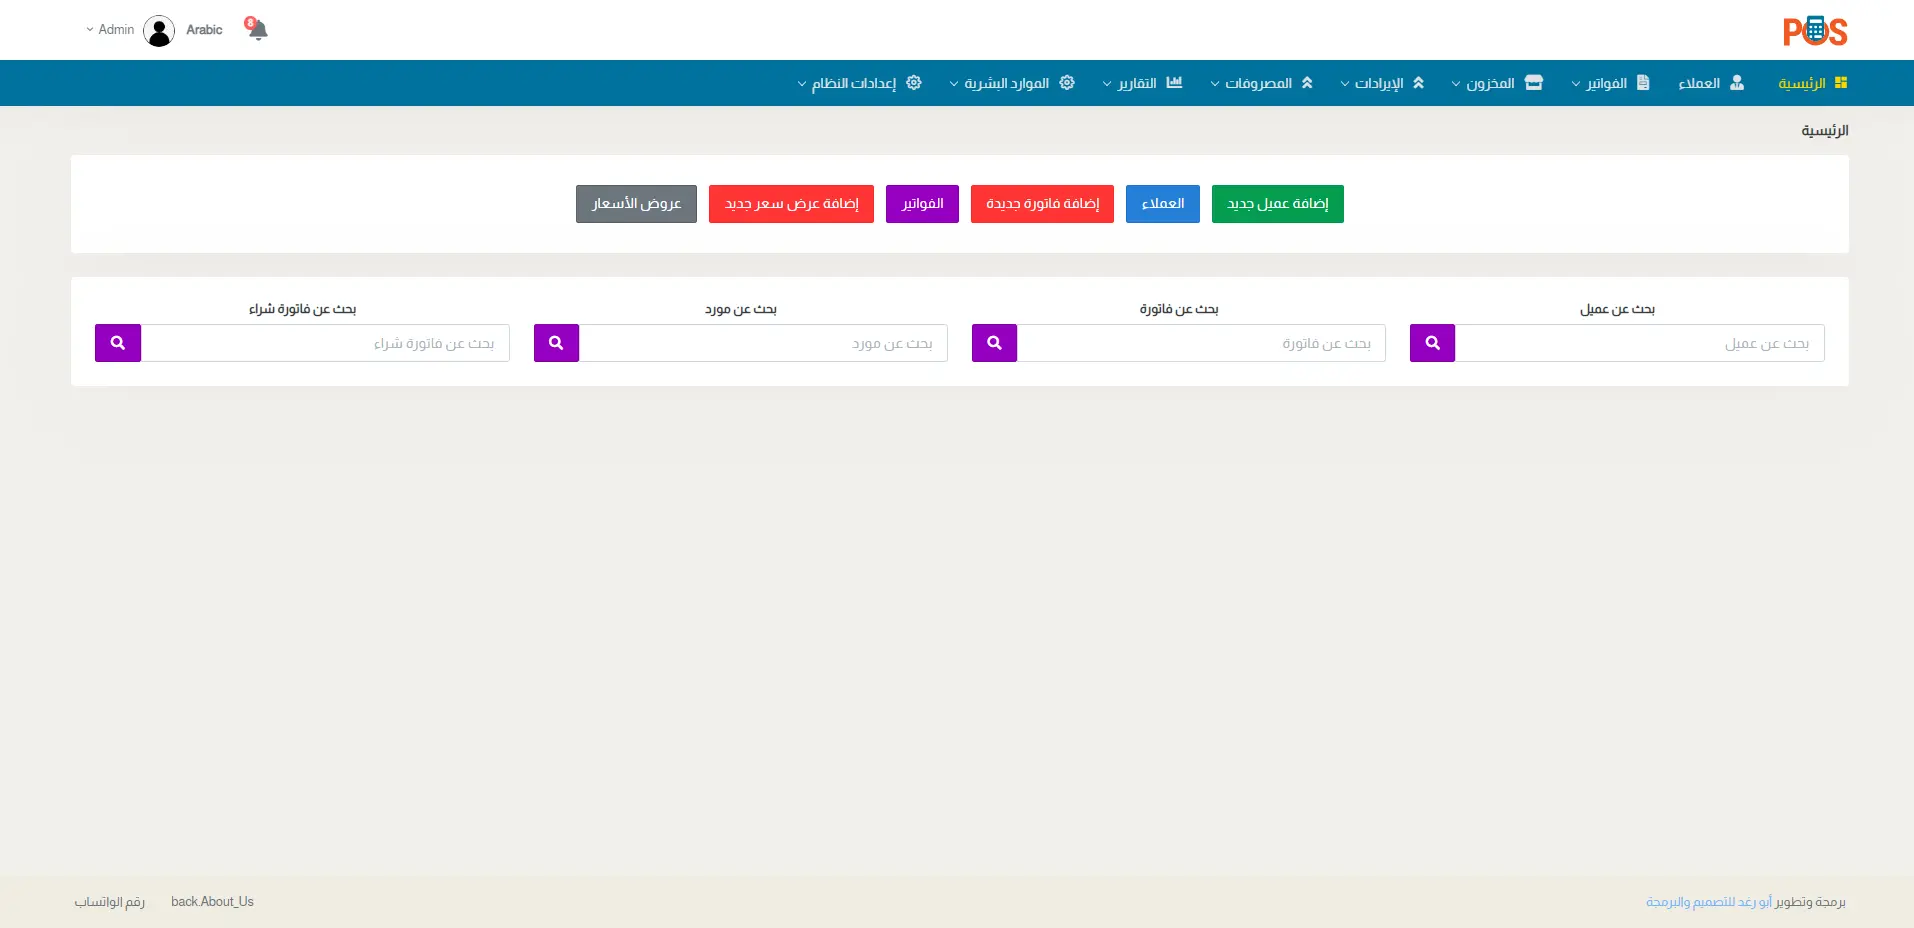The width and height of the screenshot is (1914, 928).
Task: Click the red إضافة فاتورة جديدة button
Action: [1042, 204]
